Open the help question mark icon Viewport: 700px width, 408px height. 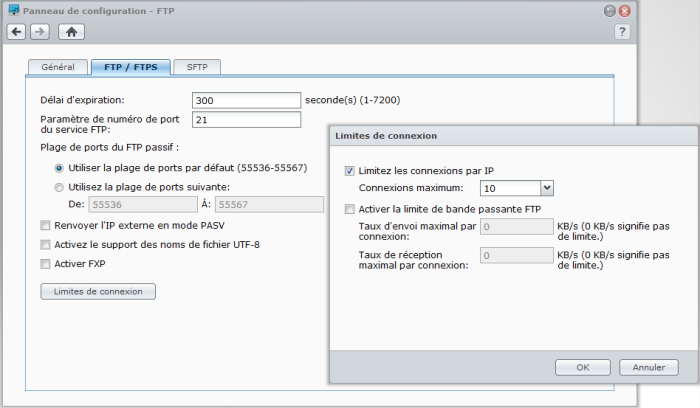[621, 32]
